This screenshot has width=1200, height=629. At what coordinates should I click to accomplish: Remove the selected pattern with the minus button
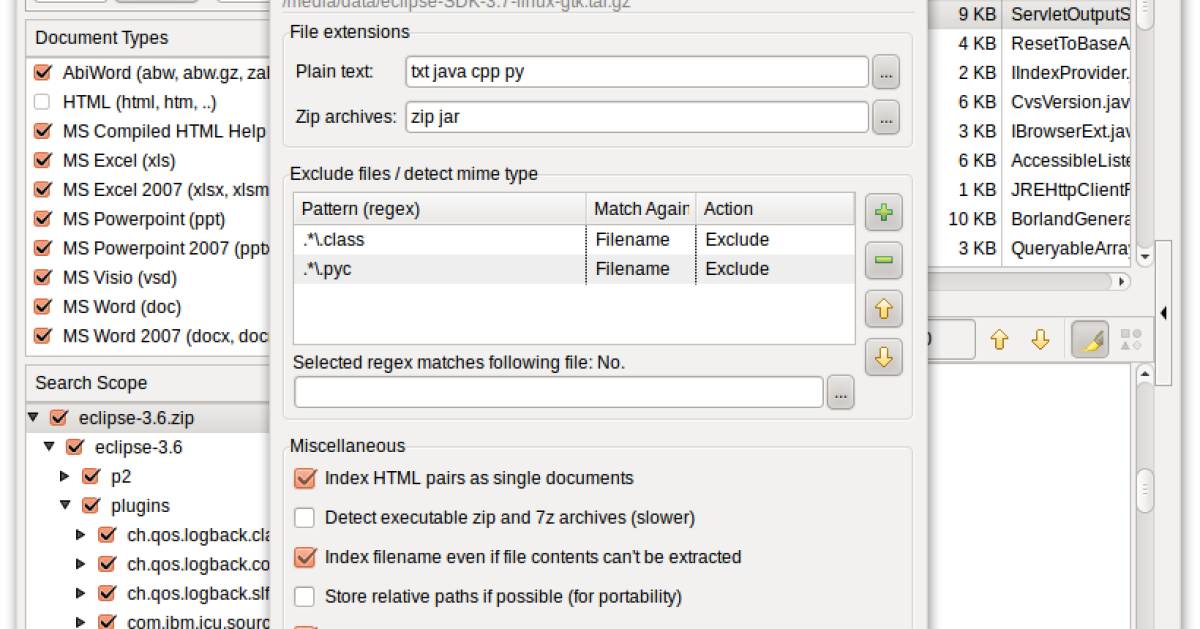click(x=883, y=260)
